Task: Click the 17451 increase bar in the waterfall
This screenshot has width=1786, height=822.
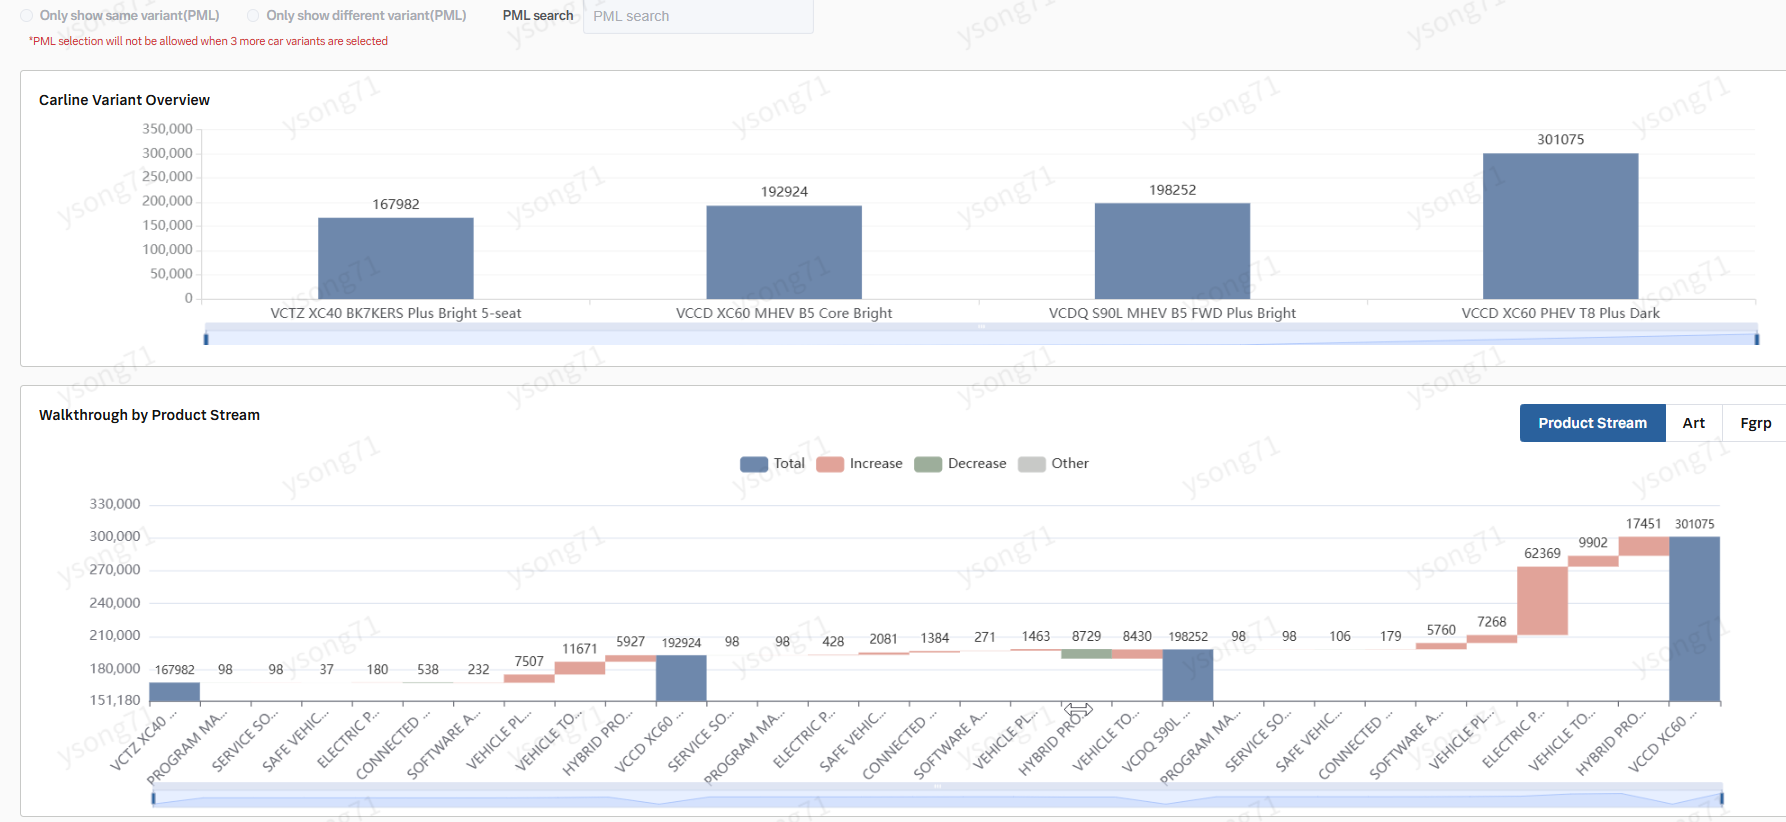Action: (x=1644, y=546)
